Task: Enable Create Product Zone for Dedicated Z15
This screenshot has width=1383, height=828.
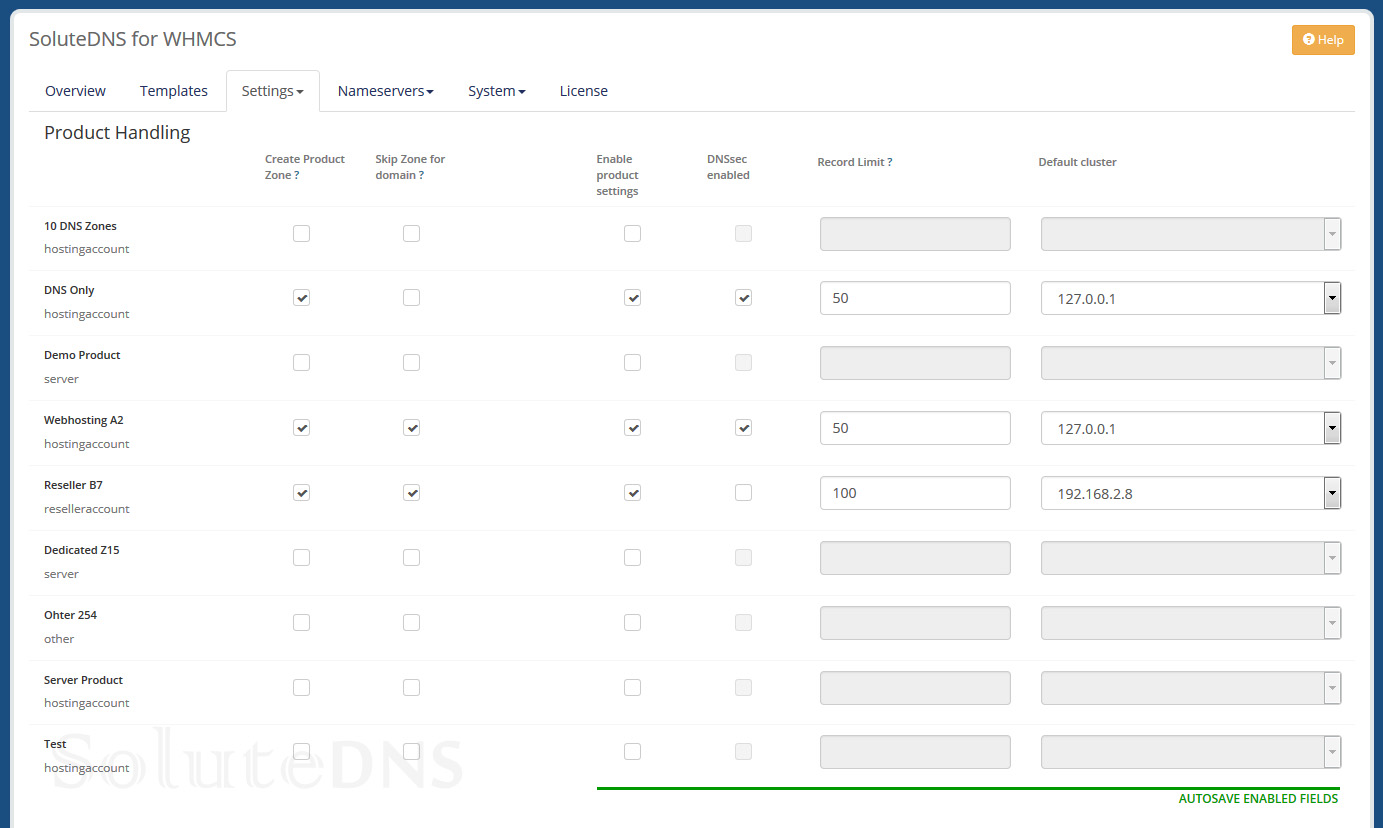Action: click(301, 558)
